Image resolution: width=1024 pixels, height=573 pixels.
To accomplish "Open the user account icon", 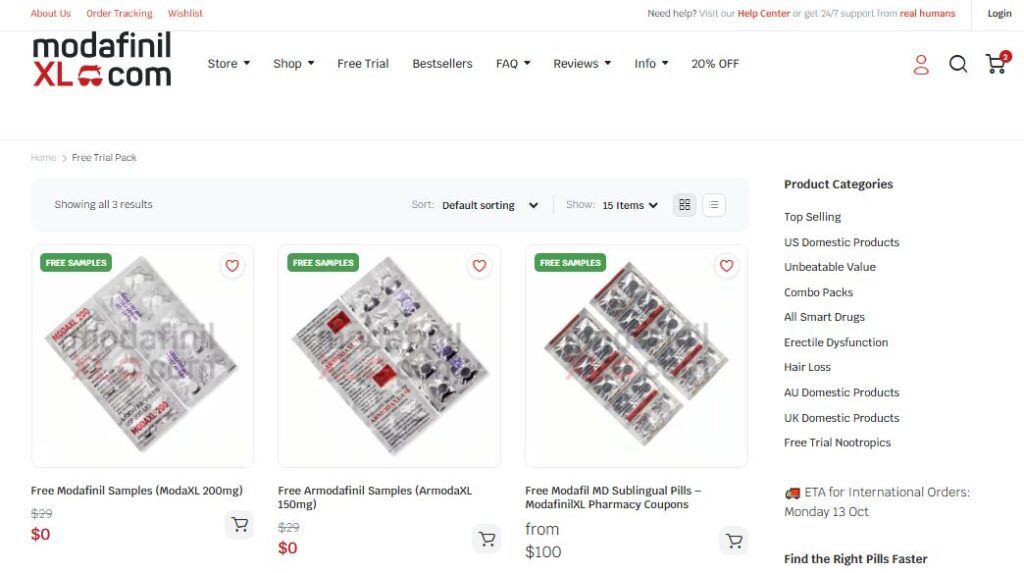I will (x=921, y=64).
